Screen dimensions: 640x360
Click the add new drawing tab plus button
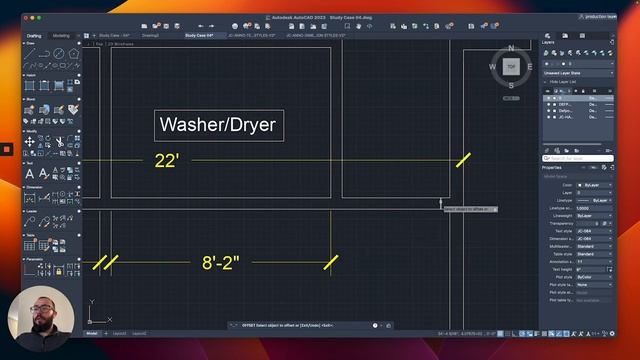[94, 36]
